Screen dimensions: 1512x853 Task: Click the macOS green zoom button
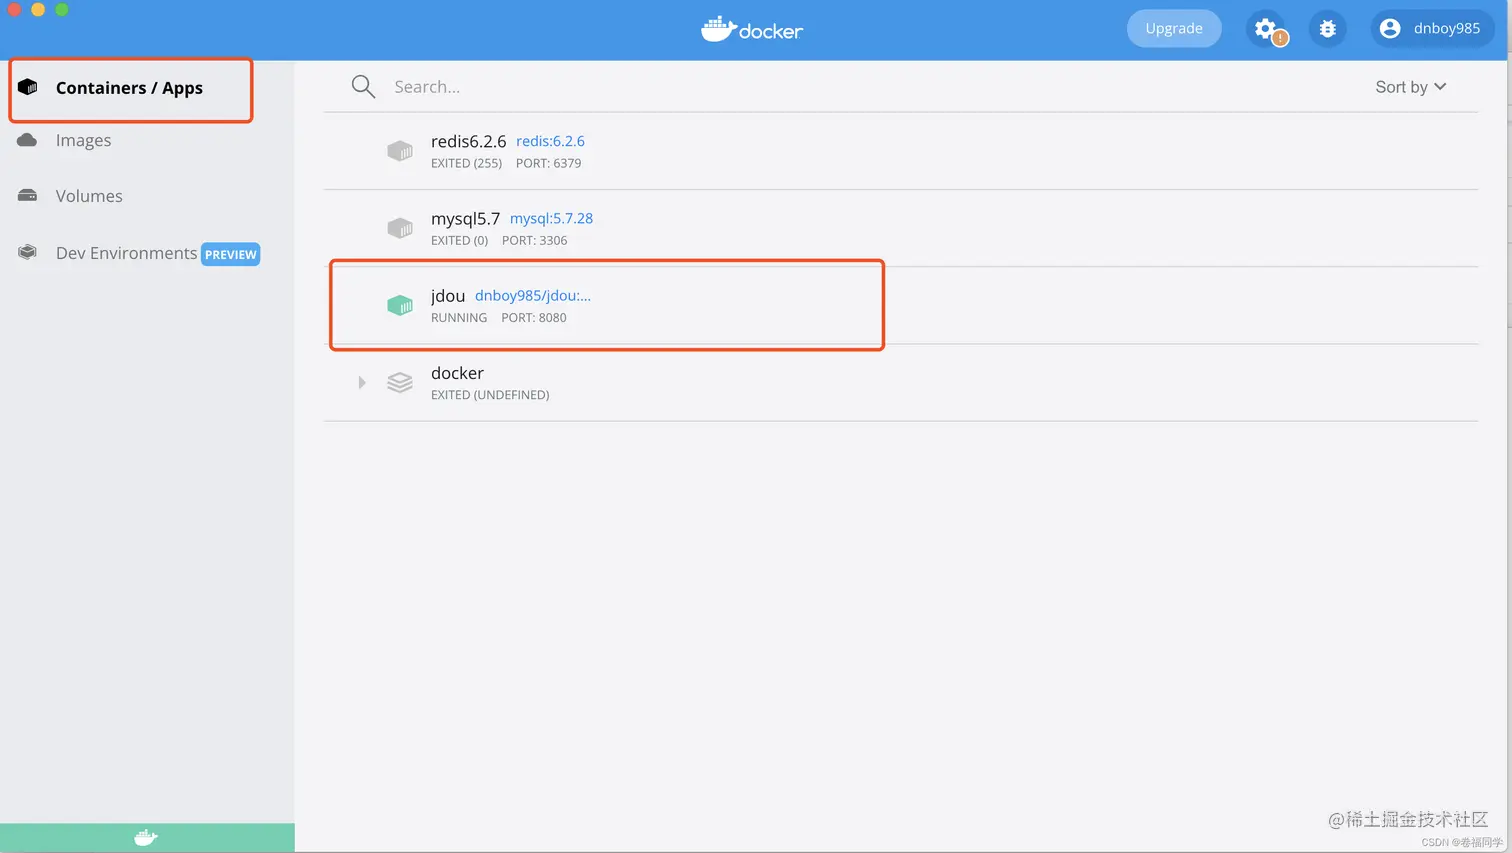61,9
